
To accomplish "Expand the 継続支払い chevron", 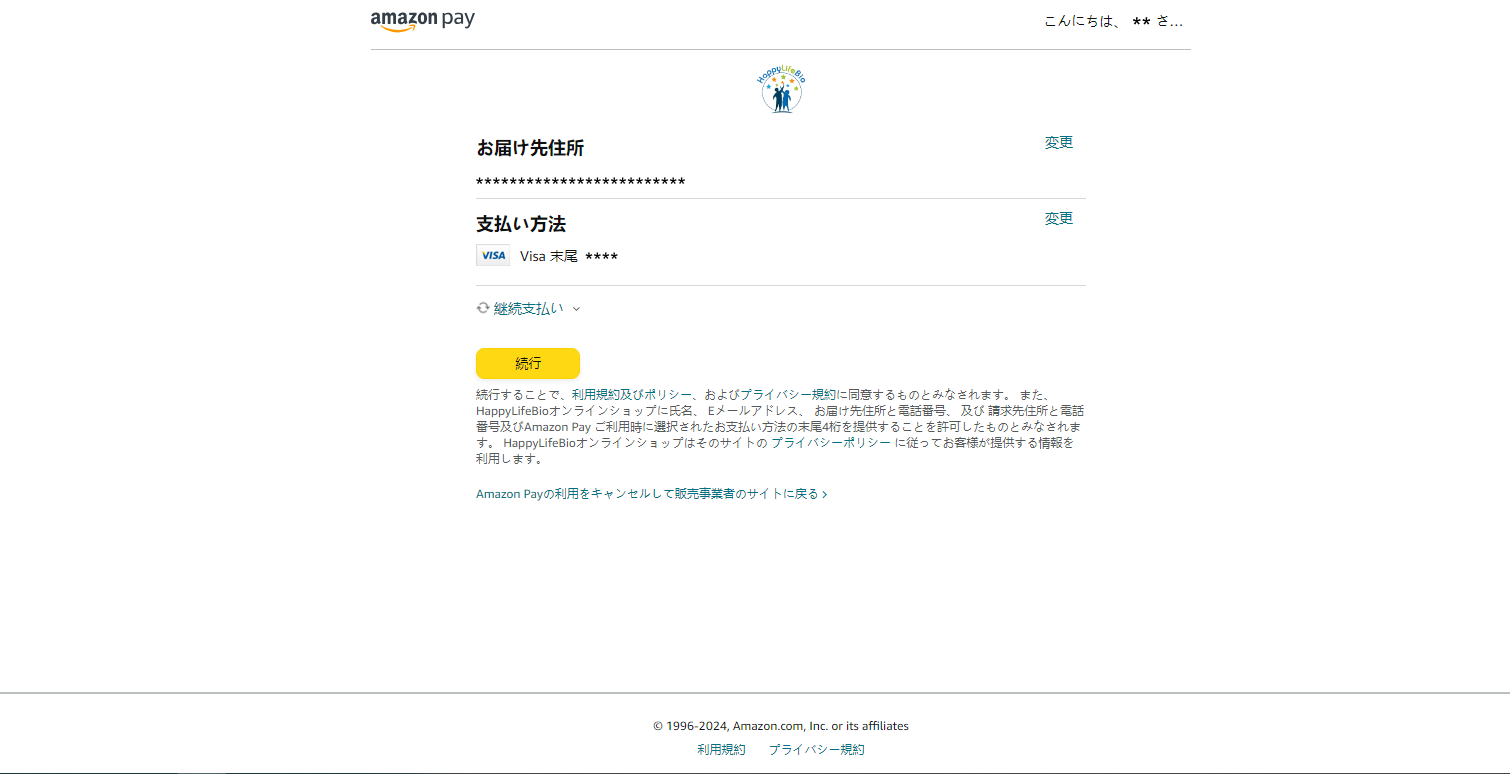I will click(576, 309).
